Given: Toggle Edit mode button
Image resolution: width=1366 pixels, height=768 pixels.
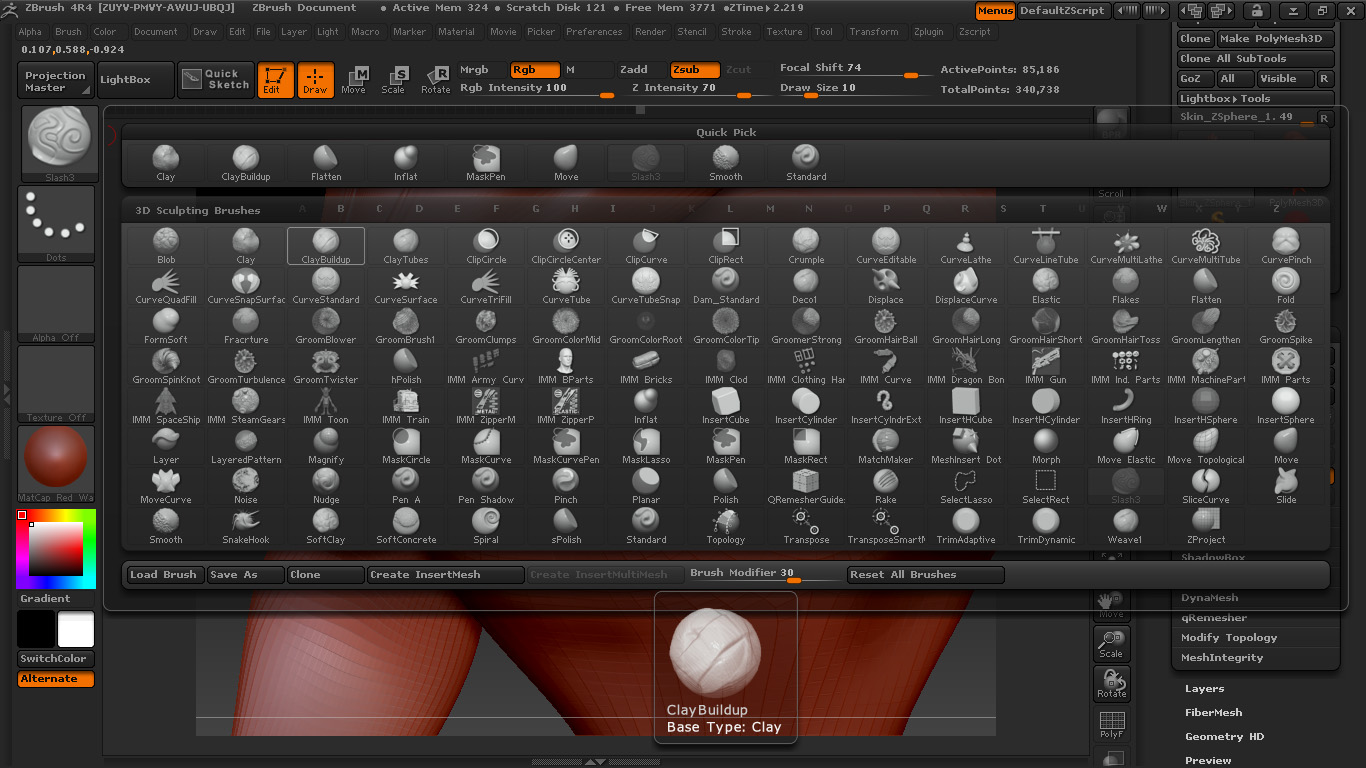Looking at the screenshot, I should pos(275,80).
